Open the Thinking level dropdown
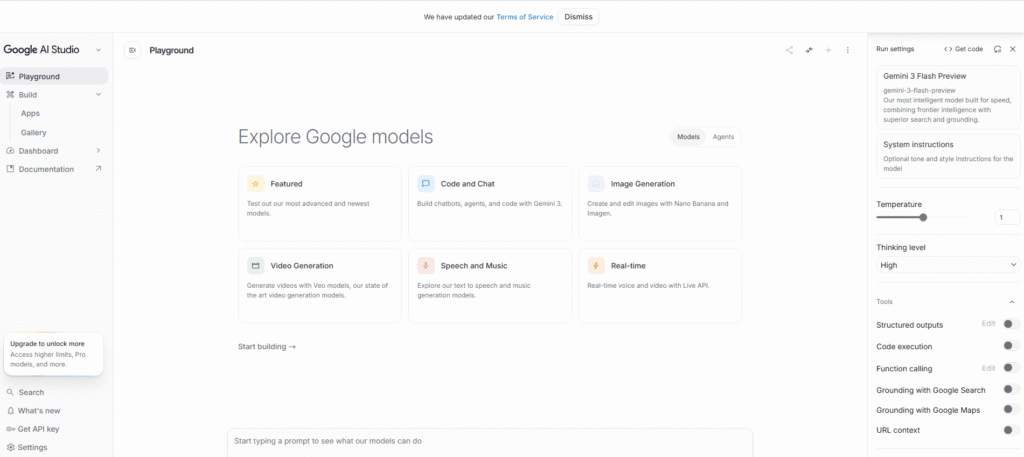1024x457 pixels. (947, 265)
